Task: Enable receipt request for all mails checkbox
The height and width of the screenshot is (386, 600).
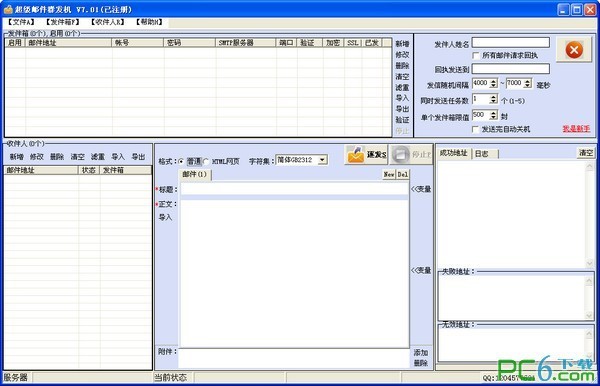Action: [x=476, y=55]
